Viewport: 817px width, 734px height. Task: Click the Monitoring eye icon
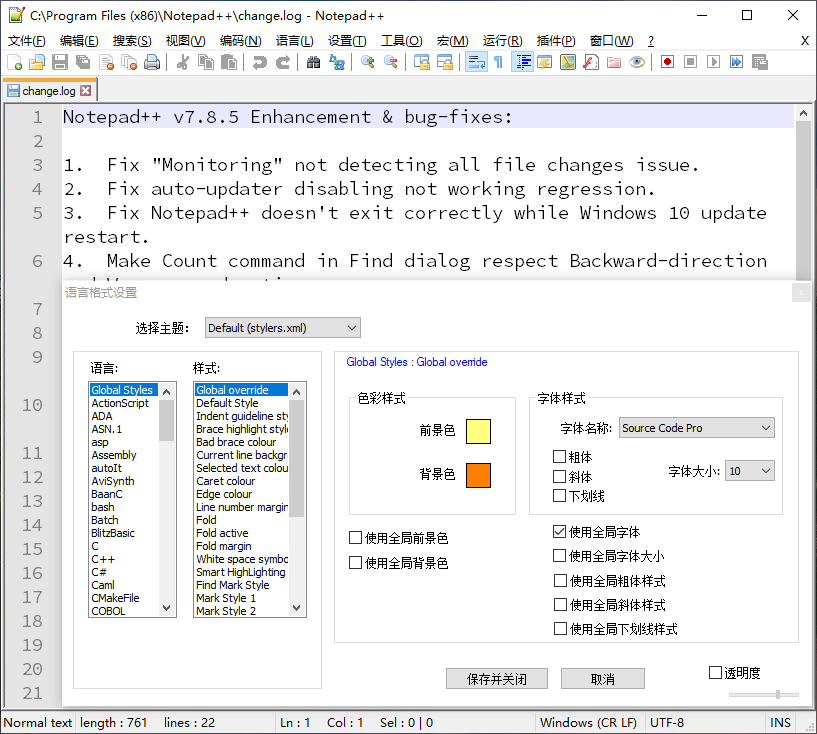[637, 63]
